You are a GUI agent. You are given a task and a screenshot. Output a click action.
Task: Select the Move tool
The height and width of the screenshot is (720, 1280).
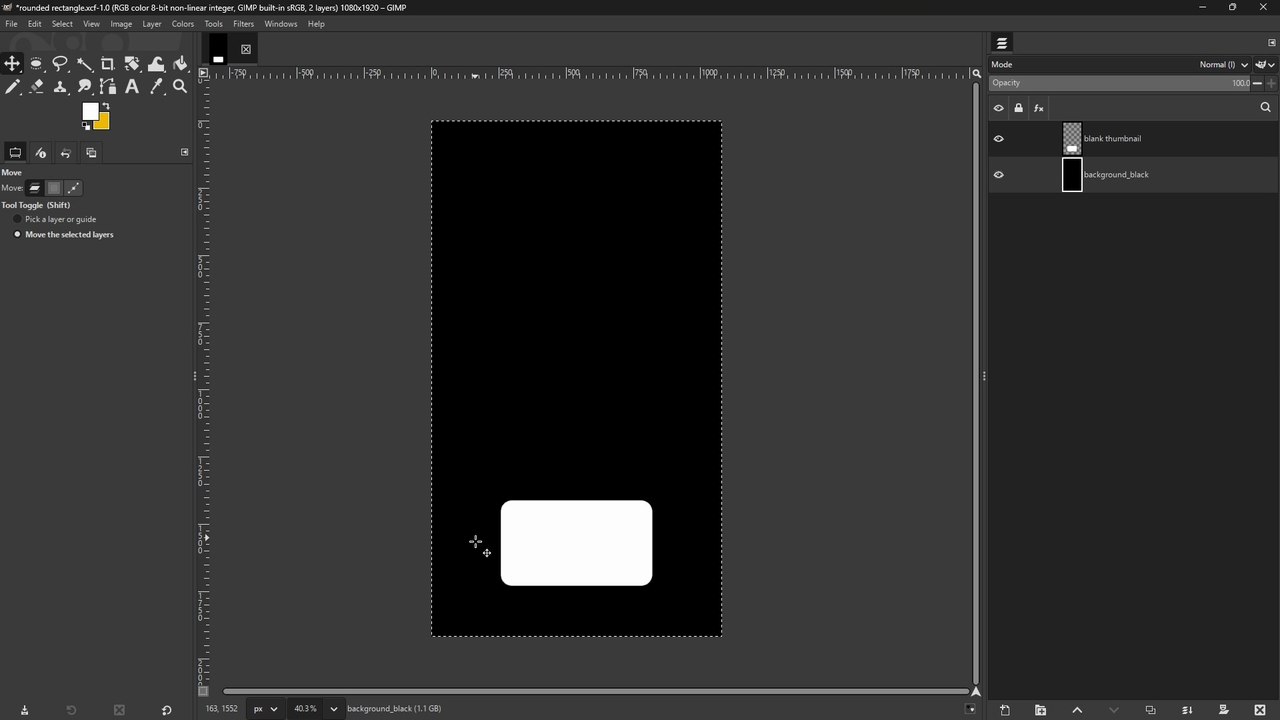12,64
